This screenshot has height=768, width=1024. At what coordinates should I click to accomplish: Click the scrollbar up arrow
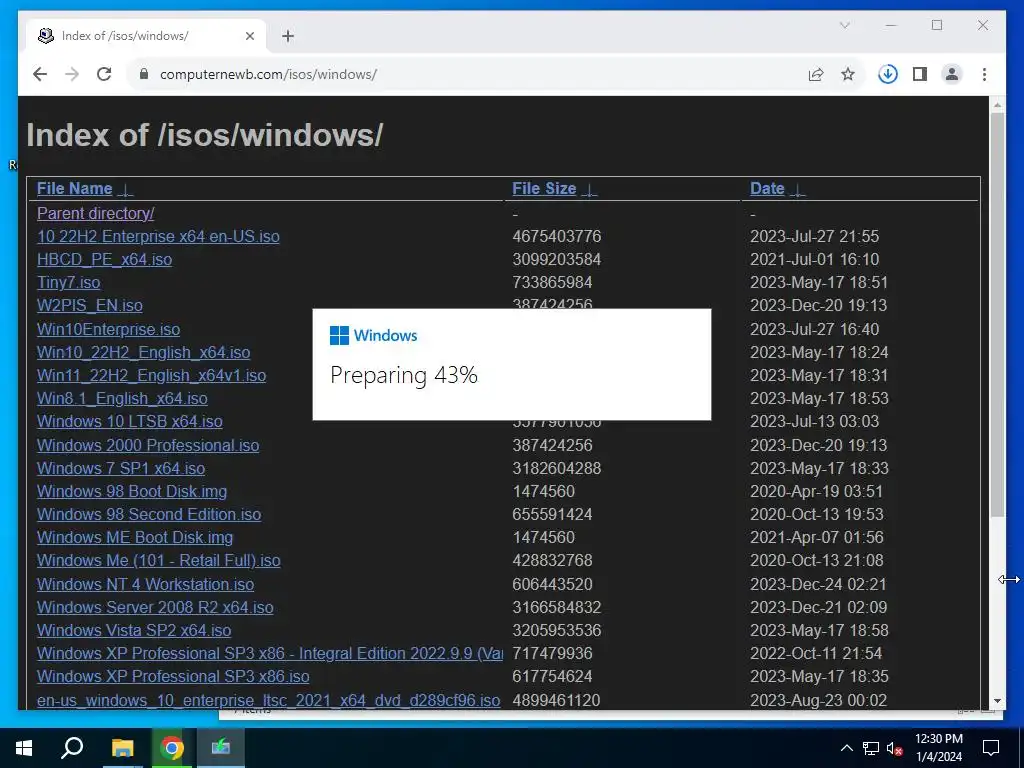point(997,104)
